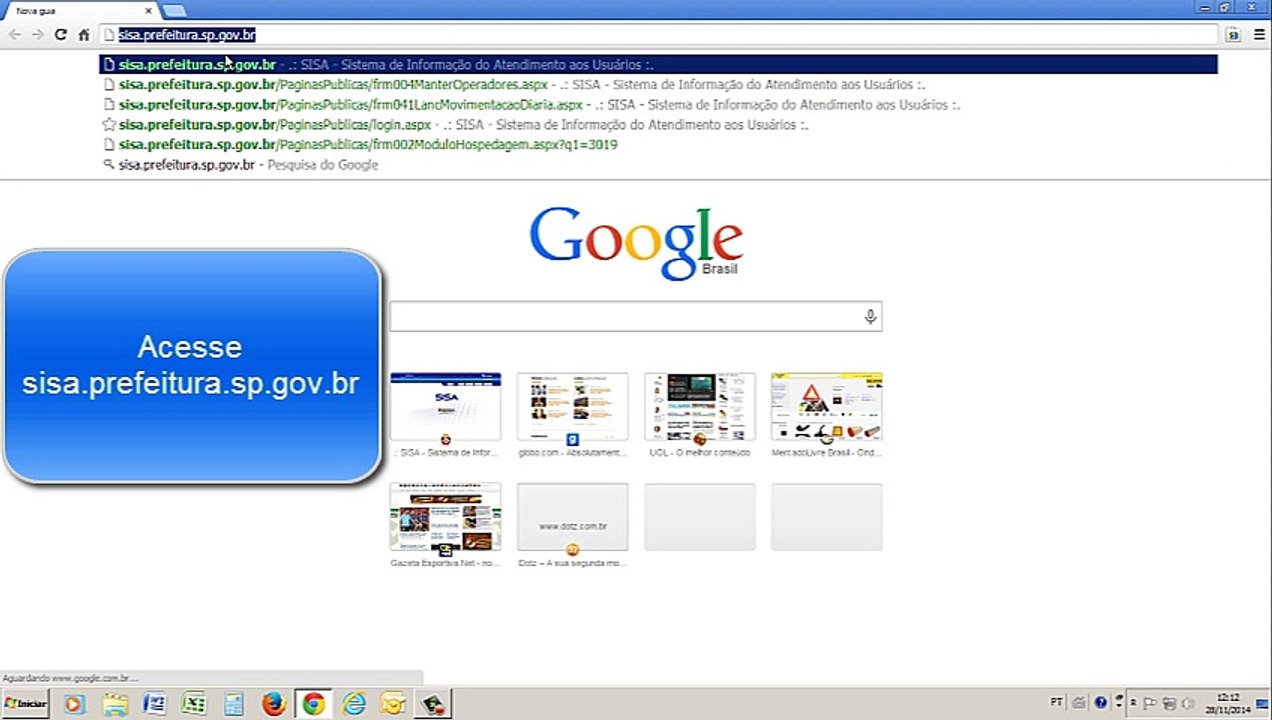Open the SISA most-visited thumbnail

click(x=445, y=407)
